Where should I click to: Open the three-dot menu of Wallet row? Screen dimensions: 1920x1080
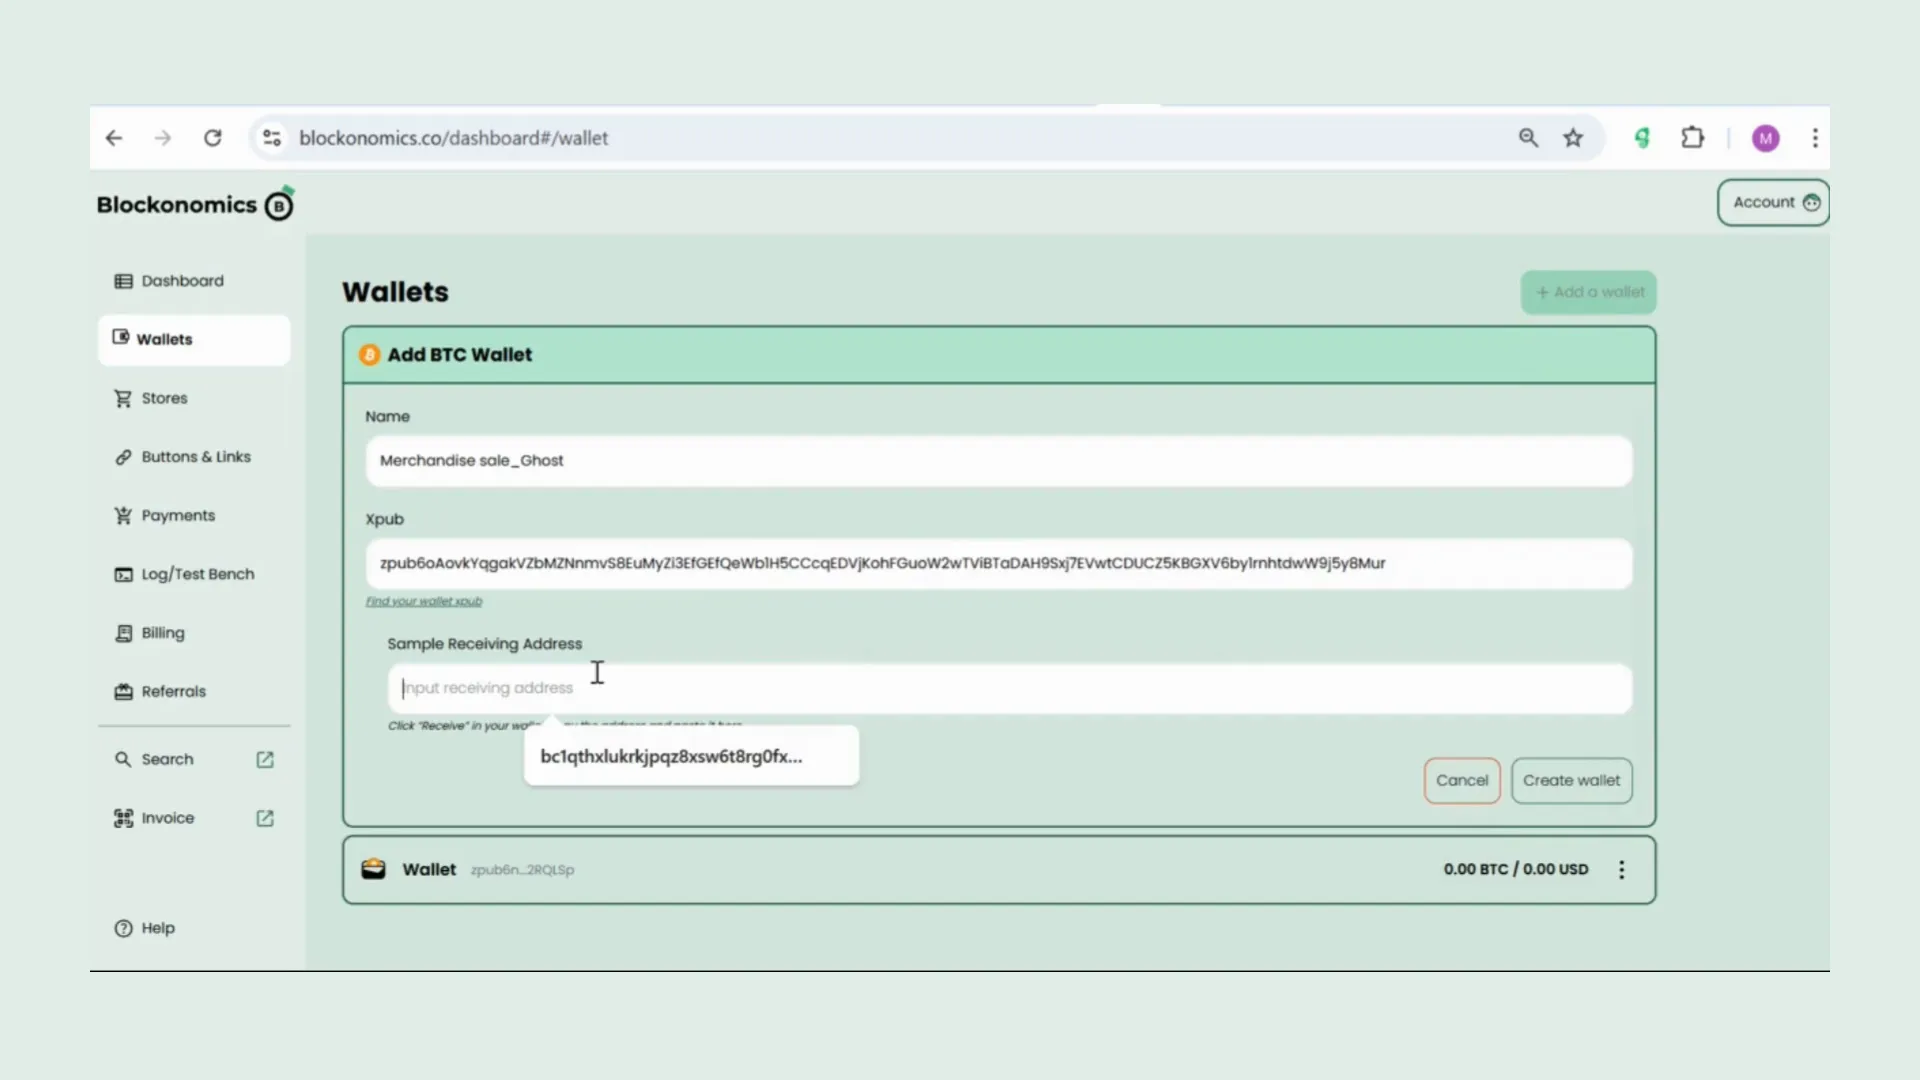pos(1622,870)
